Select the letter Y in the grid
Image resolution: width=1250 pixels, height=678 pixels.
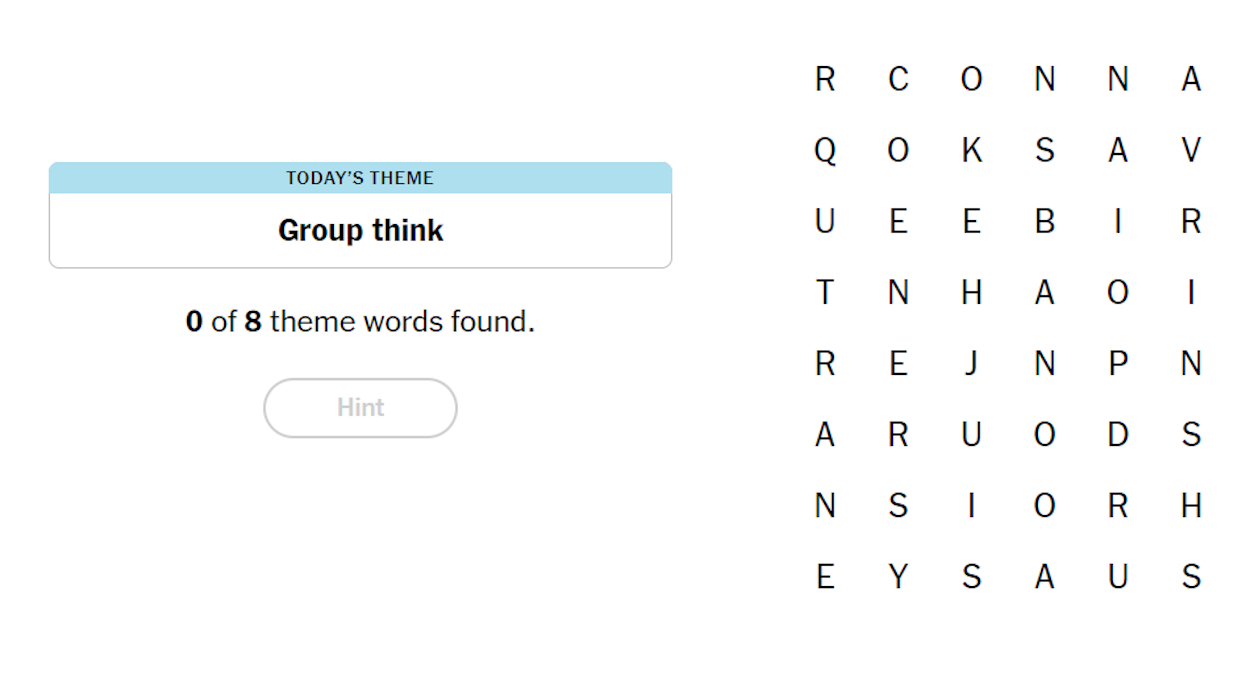[898, 576]
